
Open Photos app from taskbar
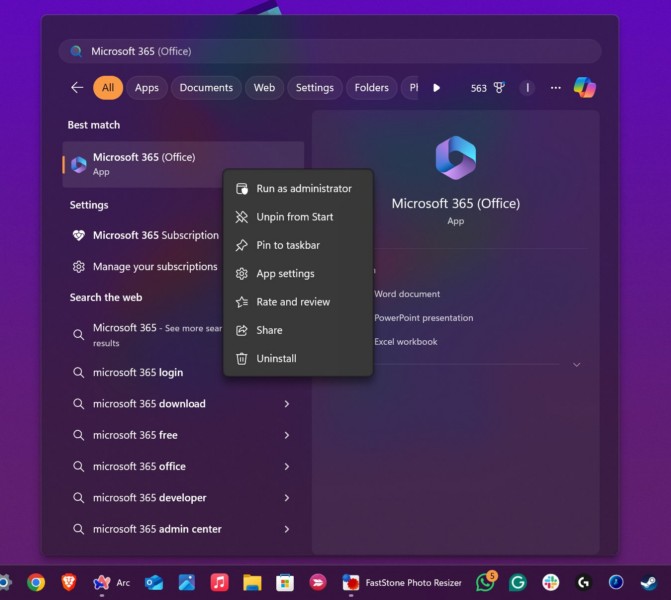[187, 582]
